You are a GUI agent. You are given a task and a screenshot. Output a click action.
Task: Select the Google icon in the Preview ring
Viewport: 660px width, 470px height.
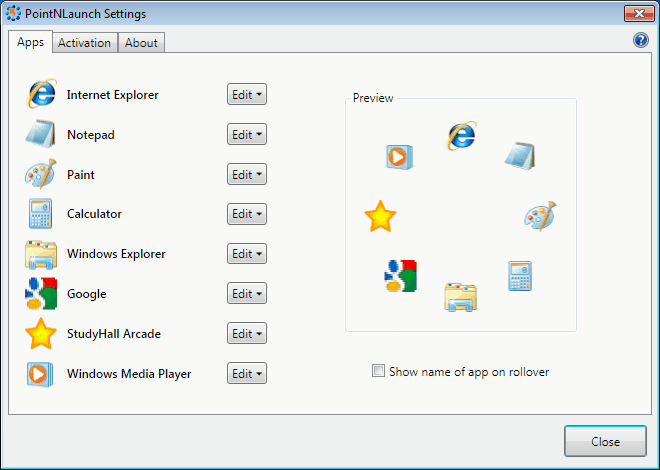[401, 276]
